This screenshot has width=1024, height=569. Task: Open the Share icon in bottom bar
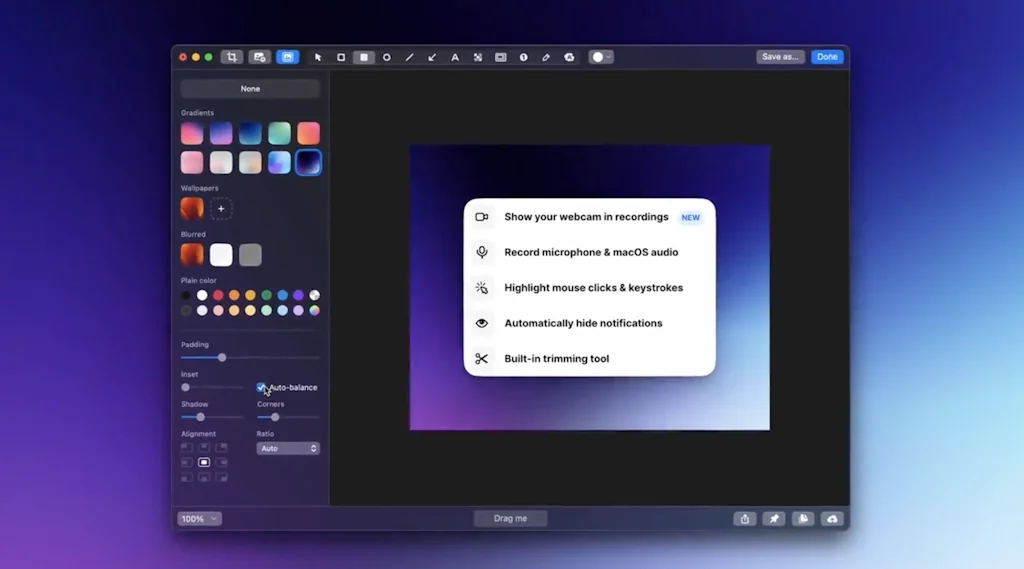click(744, 519)
